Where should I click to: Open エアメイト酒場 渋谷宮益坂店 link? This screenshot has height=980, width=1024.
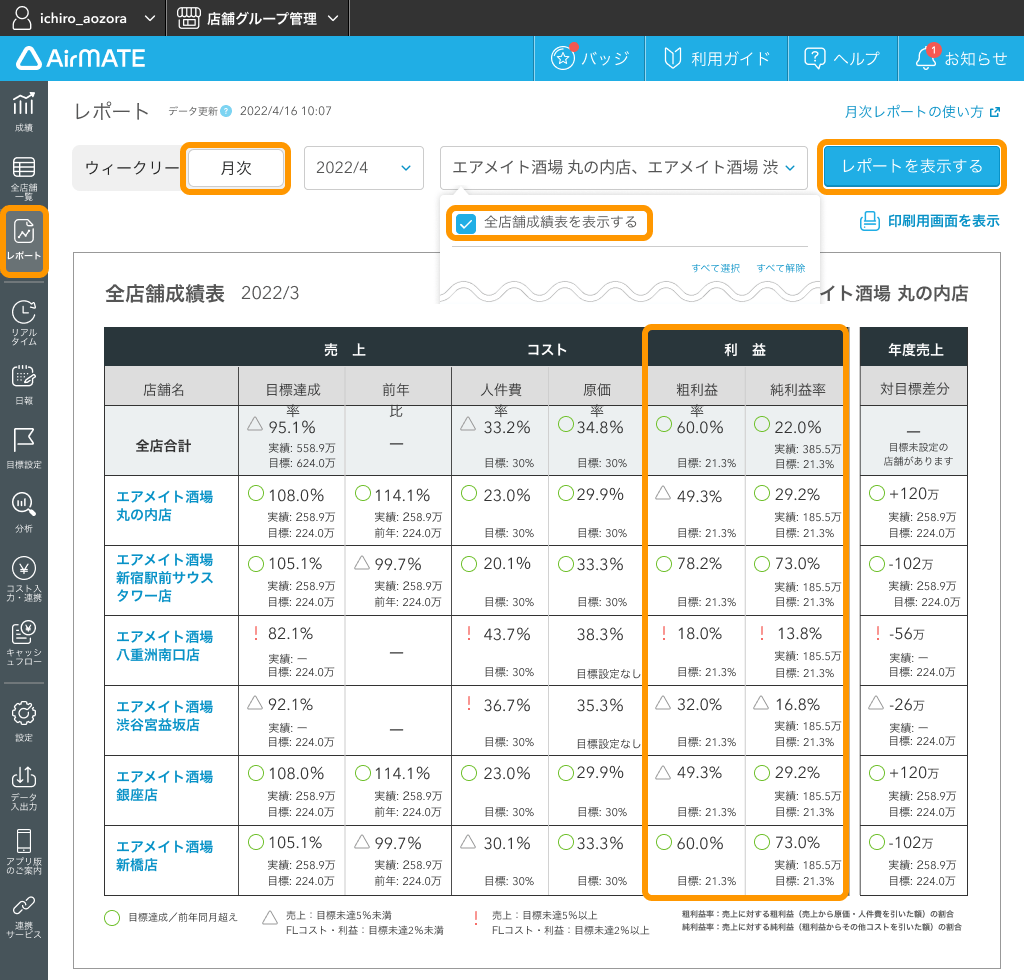[165, 716]
